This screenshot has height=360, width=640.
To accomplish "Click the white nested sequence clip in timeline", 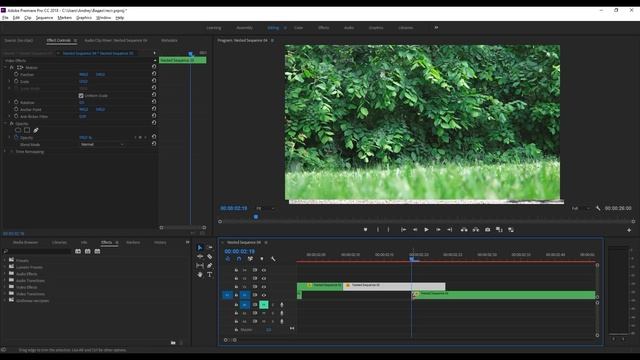I will click(x=394, y=287).
